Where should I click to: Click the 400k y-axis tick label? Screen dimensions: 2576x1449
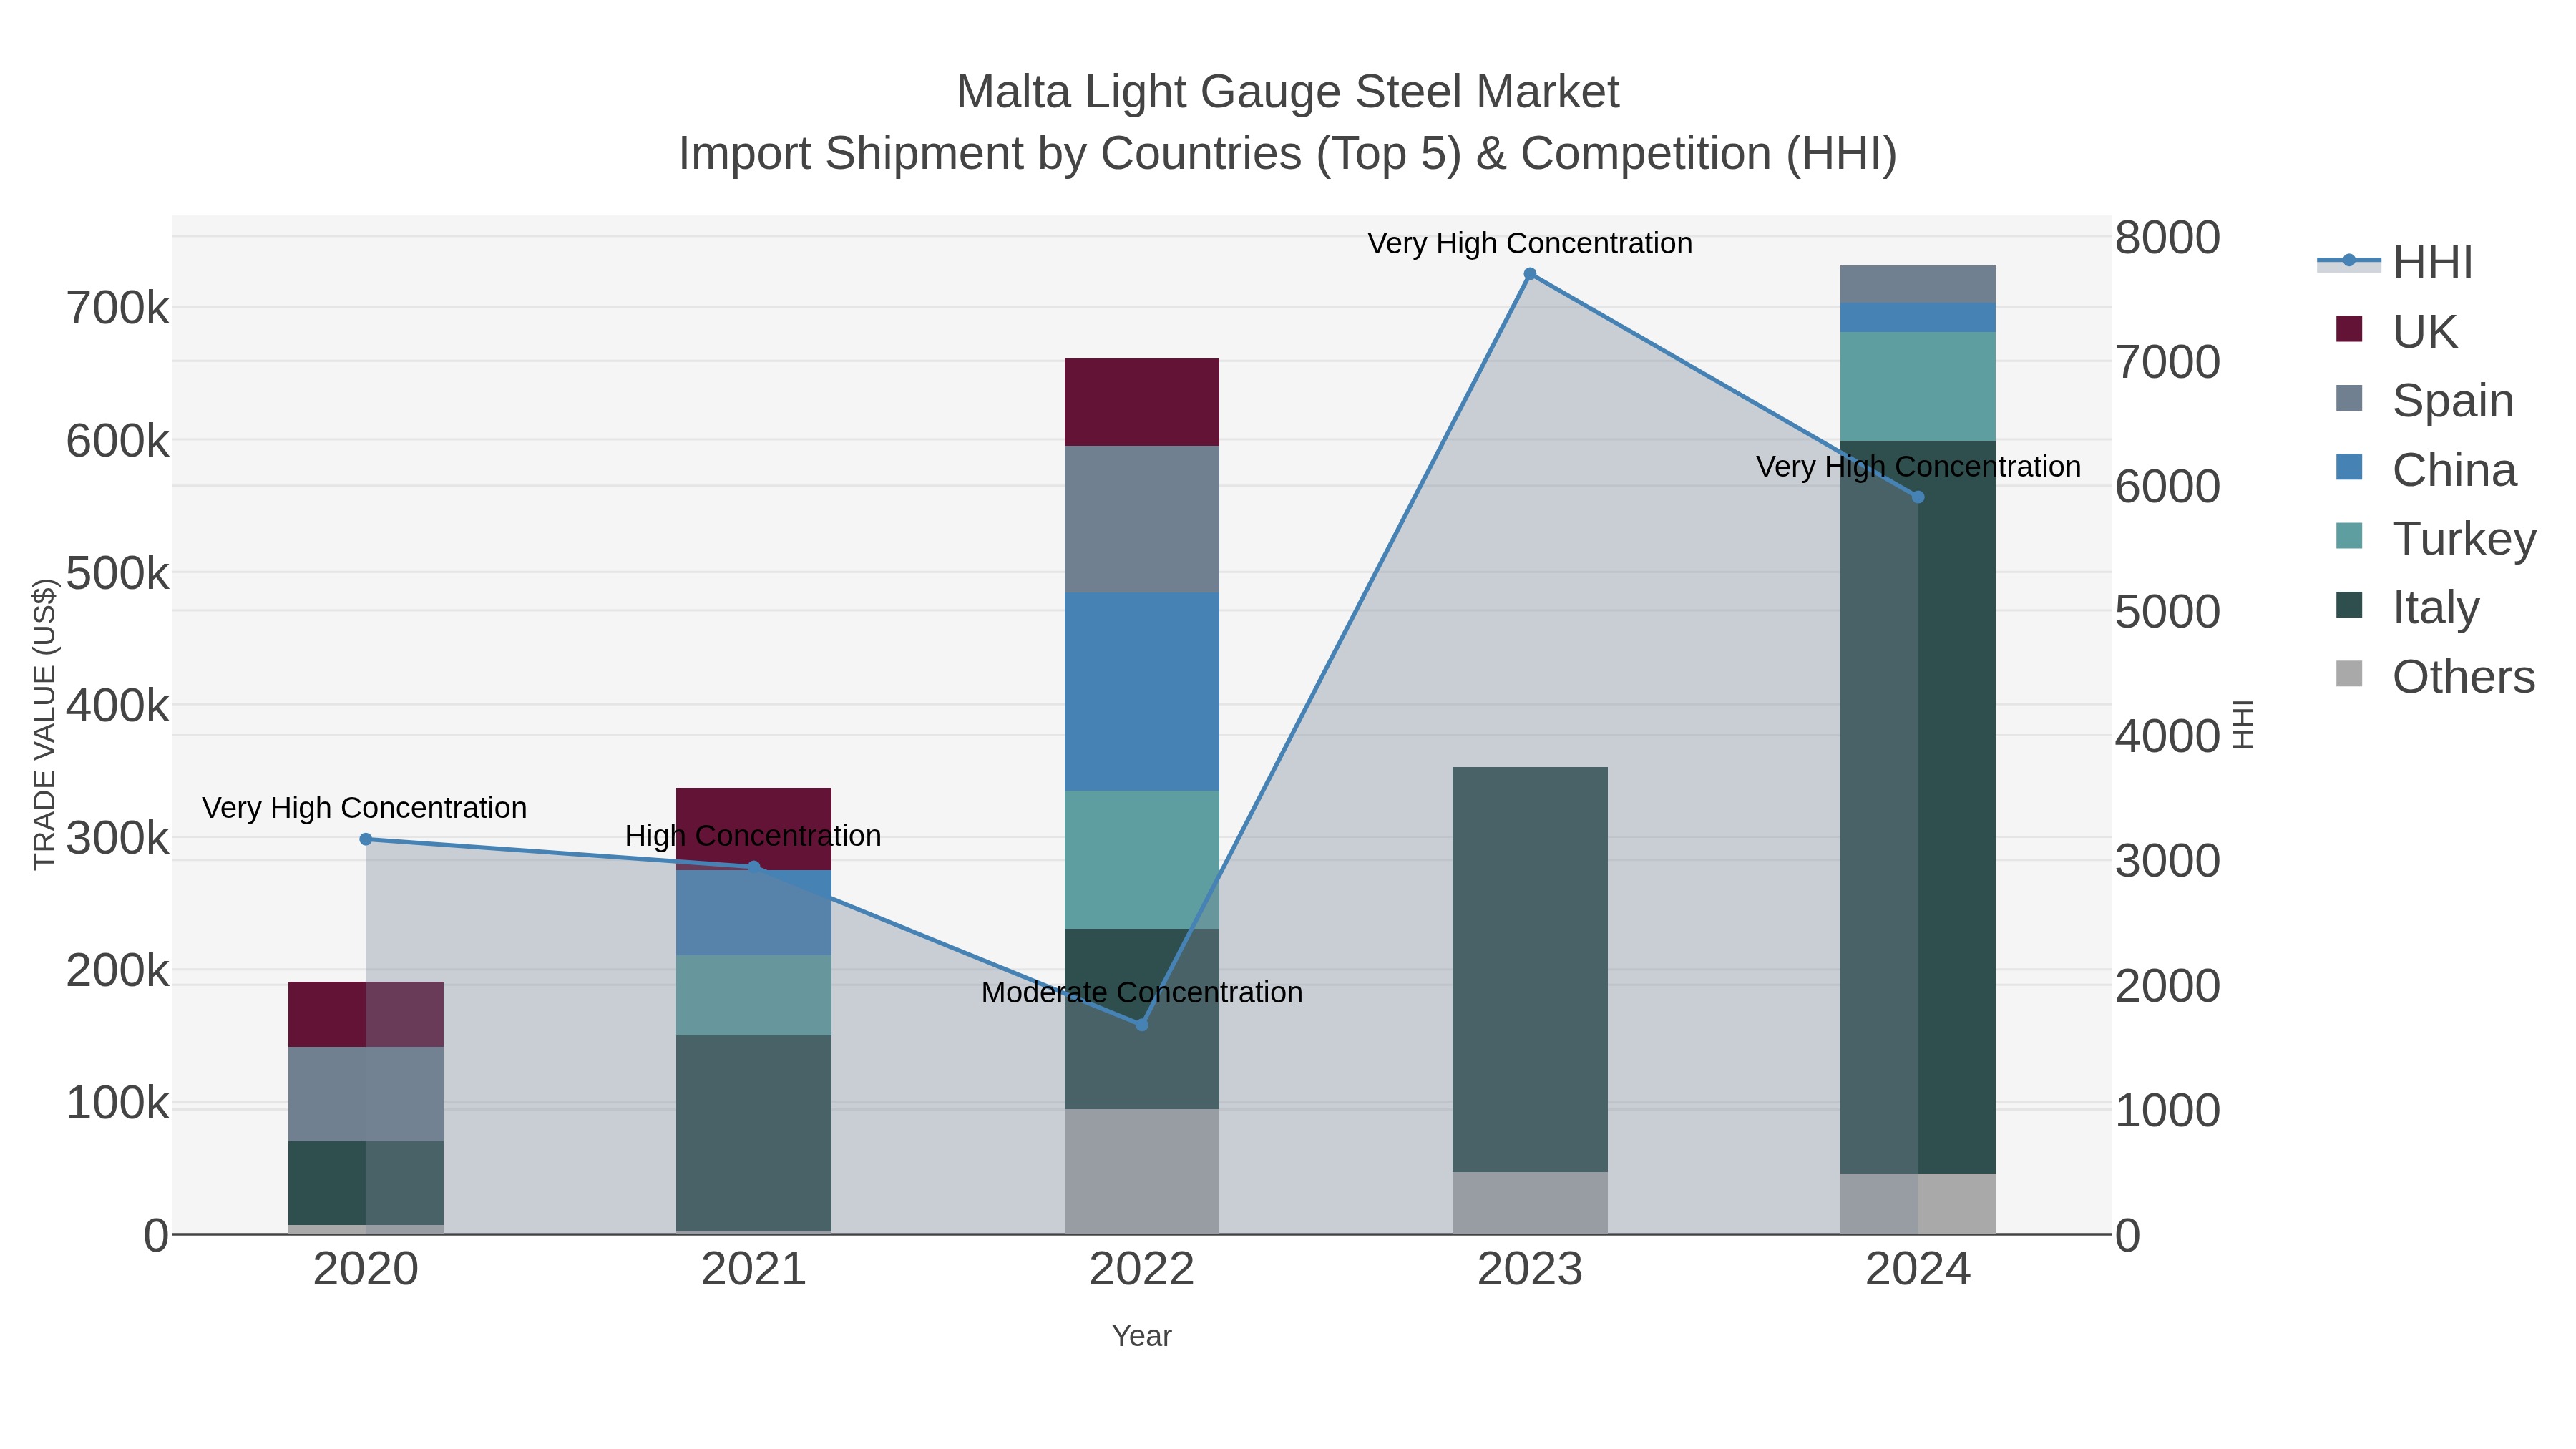[x=118, y=706]
